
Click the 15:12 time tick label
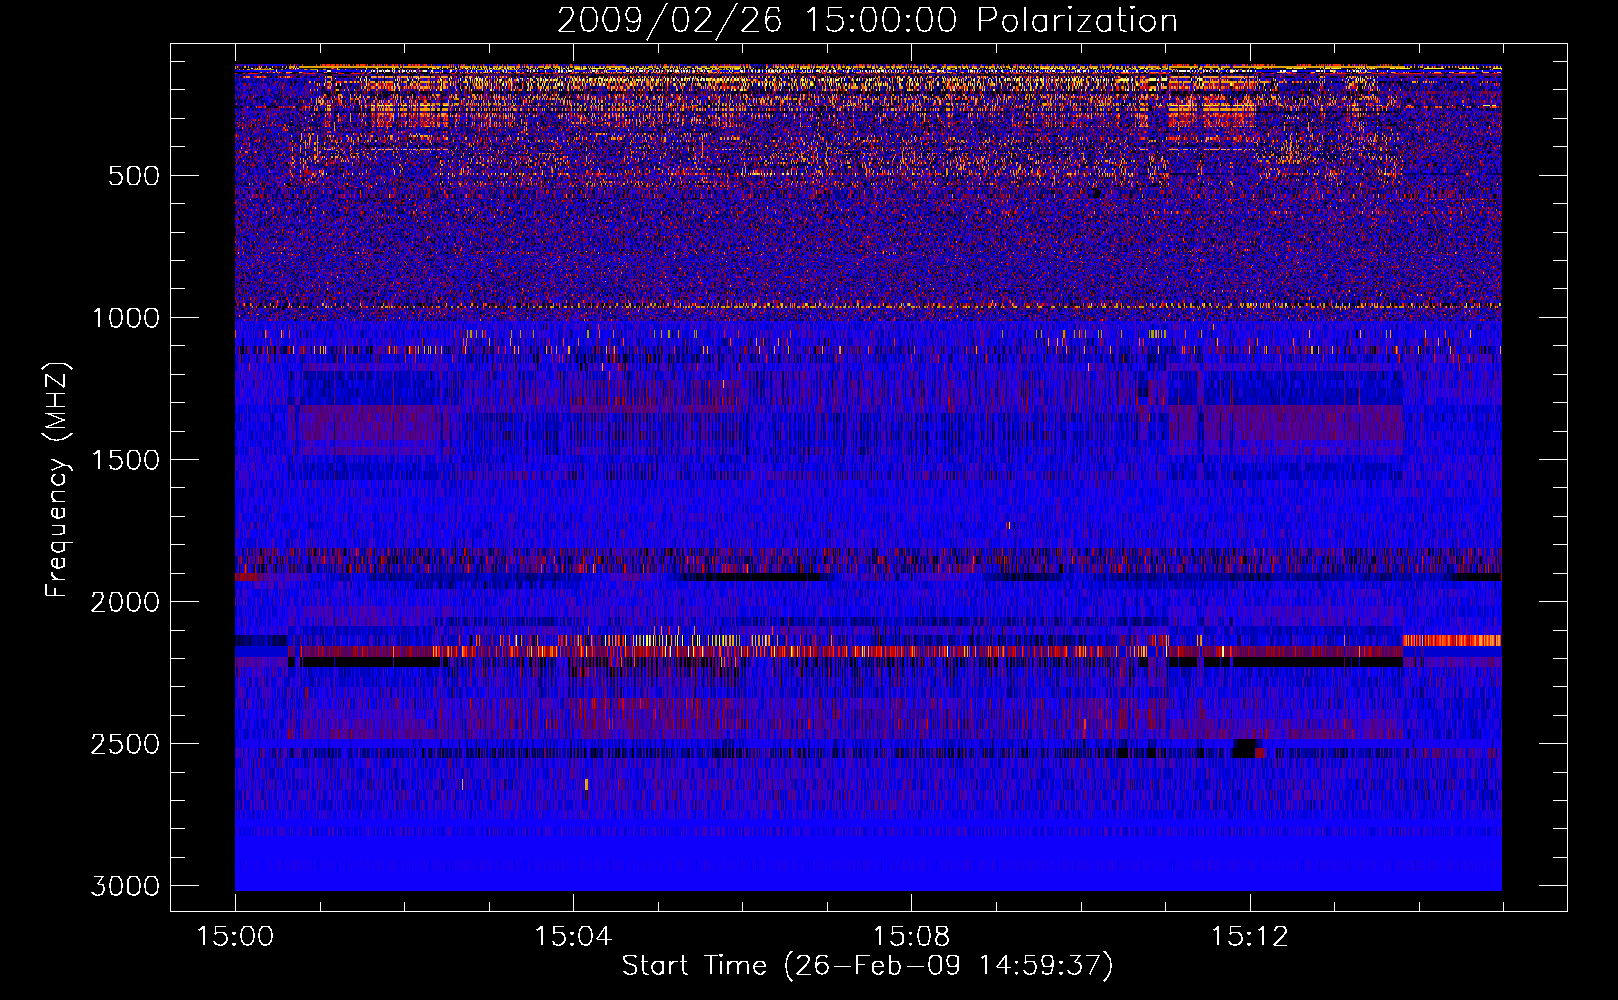point(1249,937)
